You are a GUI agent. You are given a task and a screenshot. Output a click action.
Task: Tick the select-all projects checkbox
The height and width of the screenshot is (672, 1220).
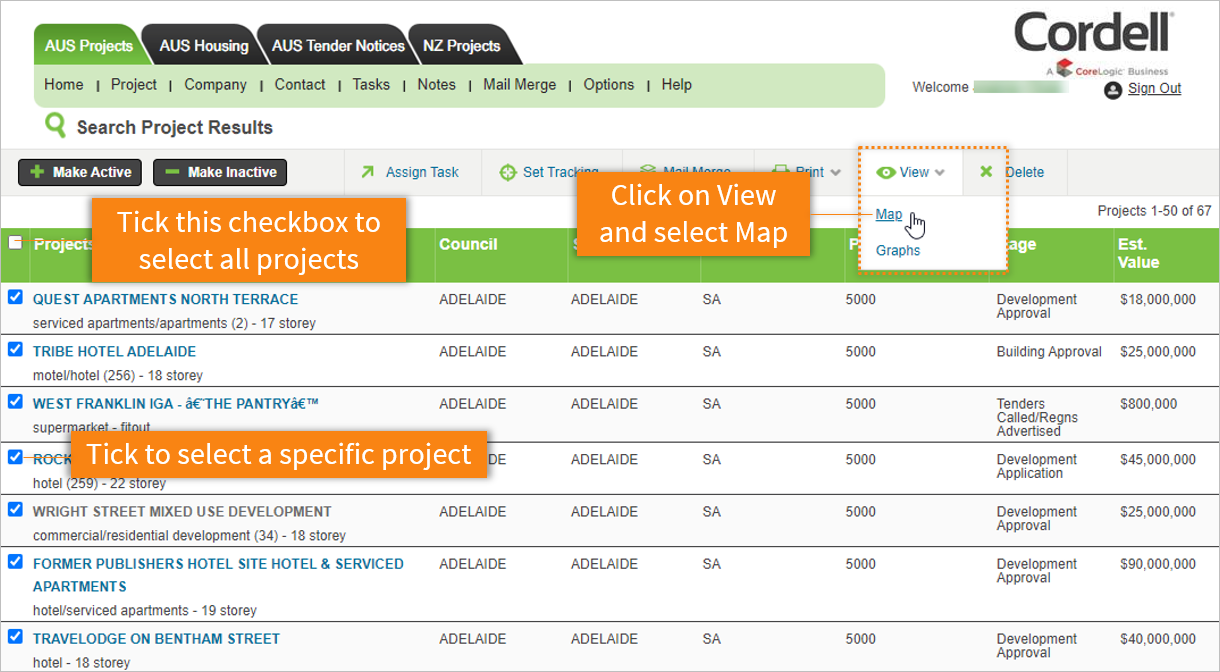click(15, 242)
